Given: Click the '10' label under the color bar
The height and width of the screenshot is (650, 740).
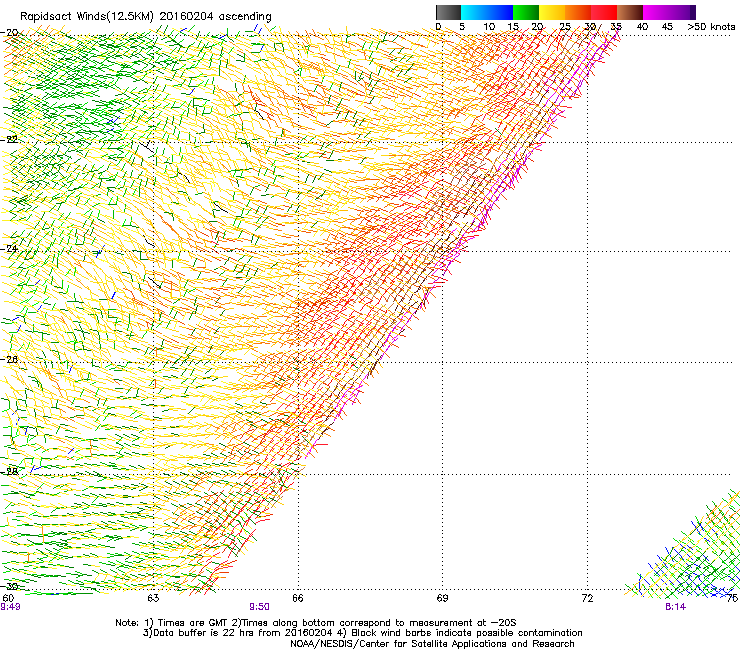Looking at the screenshot, I should [x=489, y=26].
